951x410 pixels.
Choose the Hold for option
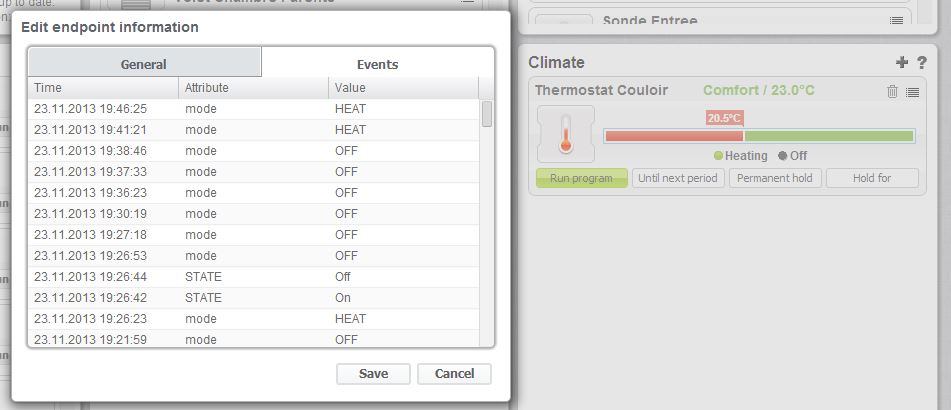pos(872,178)
